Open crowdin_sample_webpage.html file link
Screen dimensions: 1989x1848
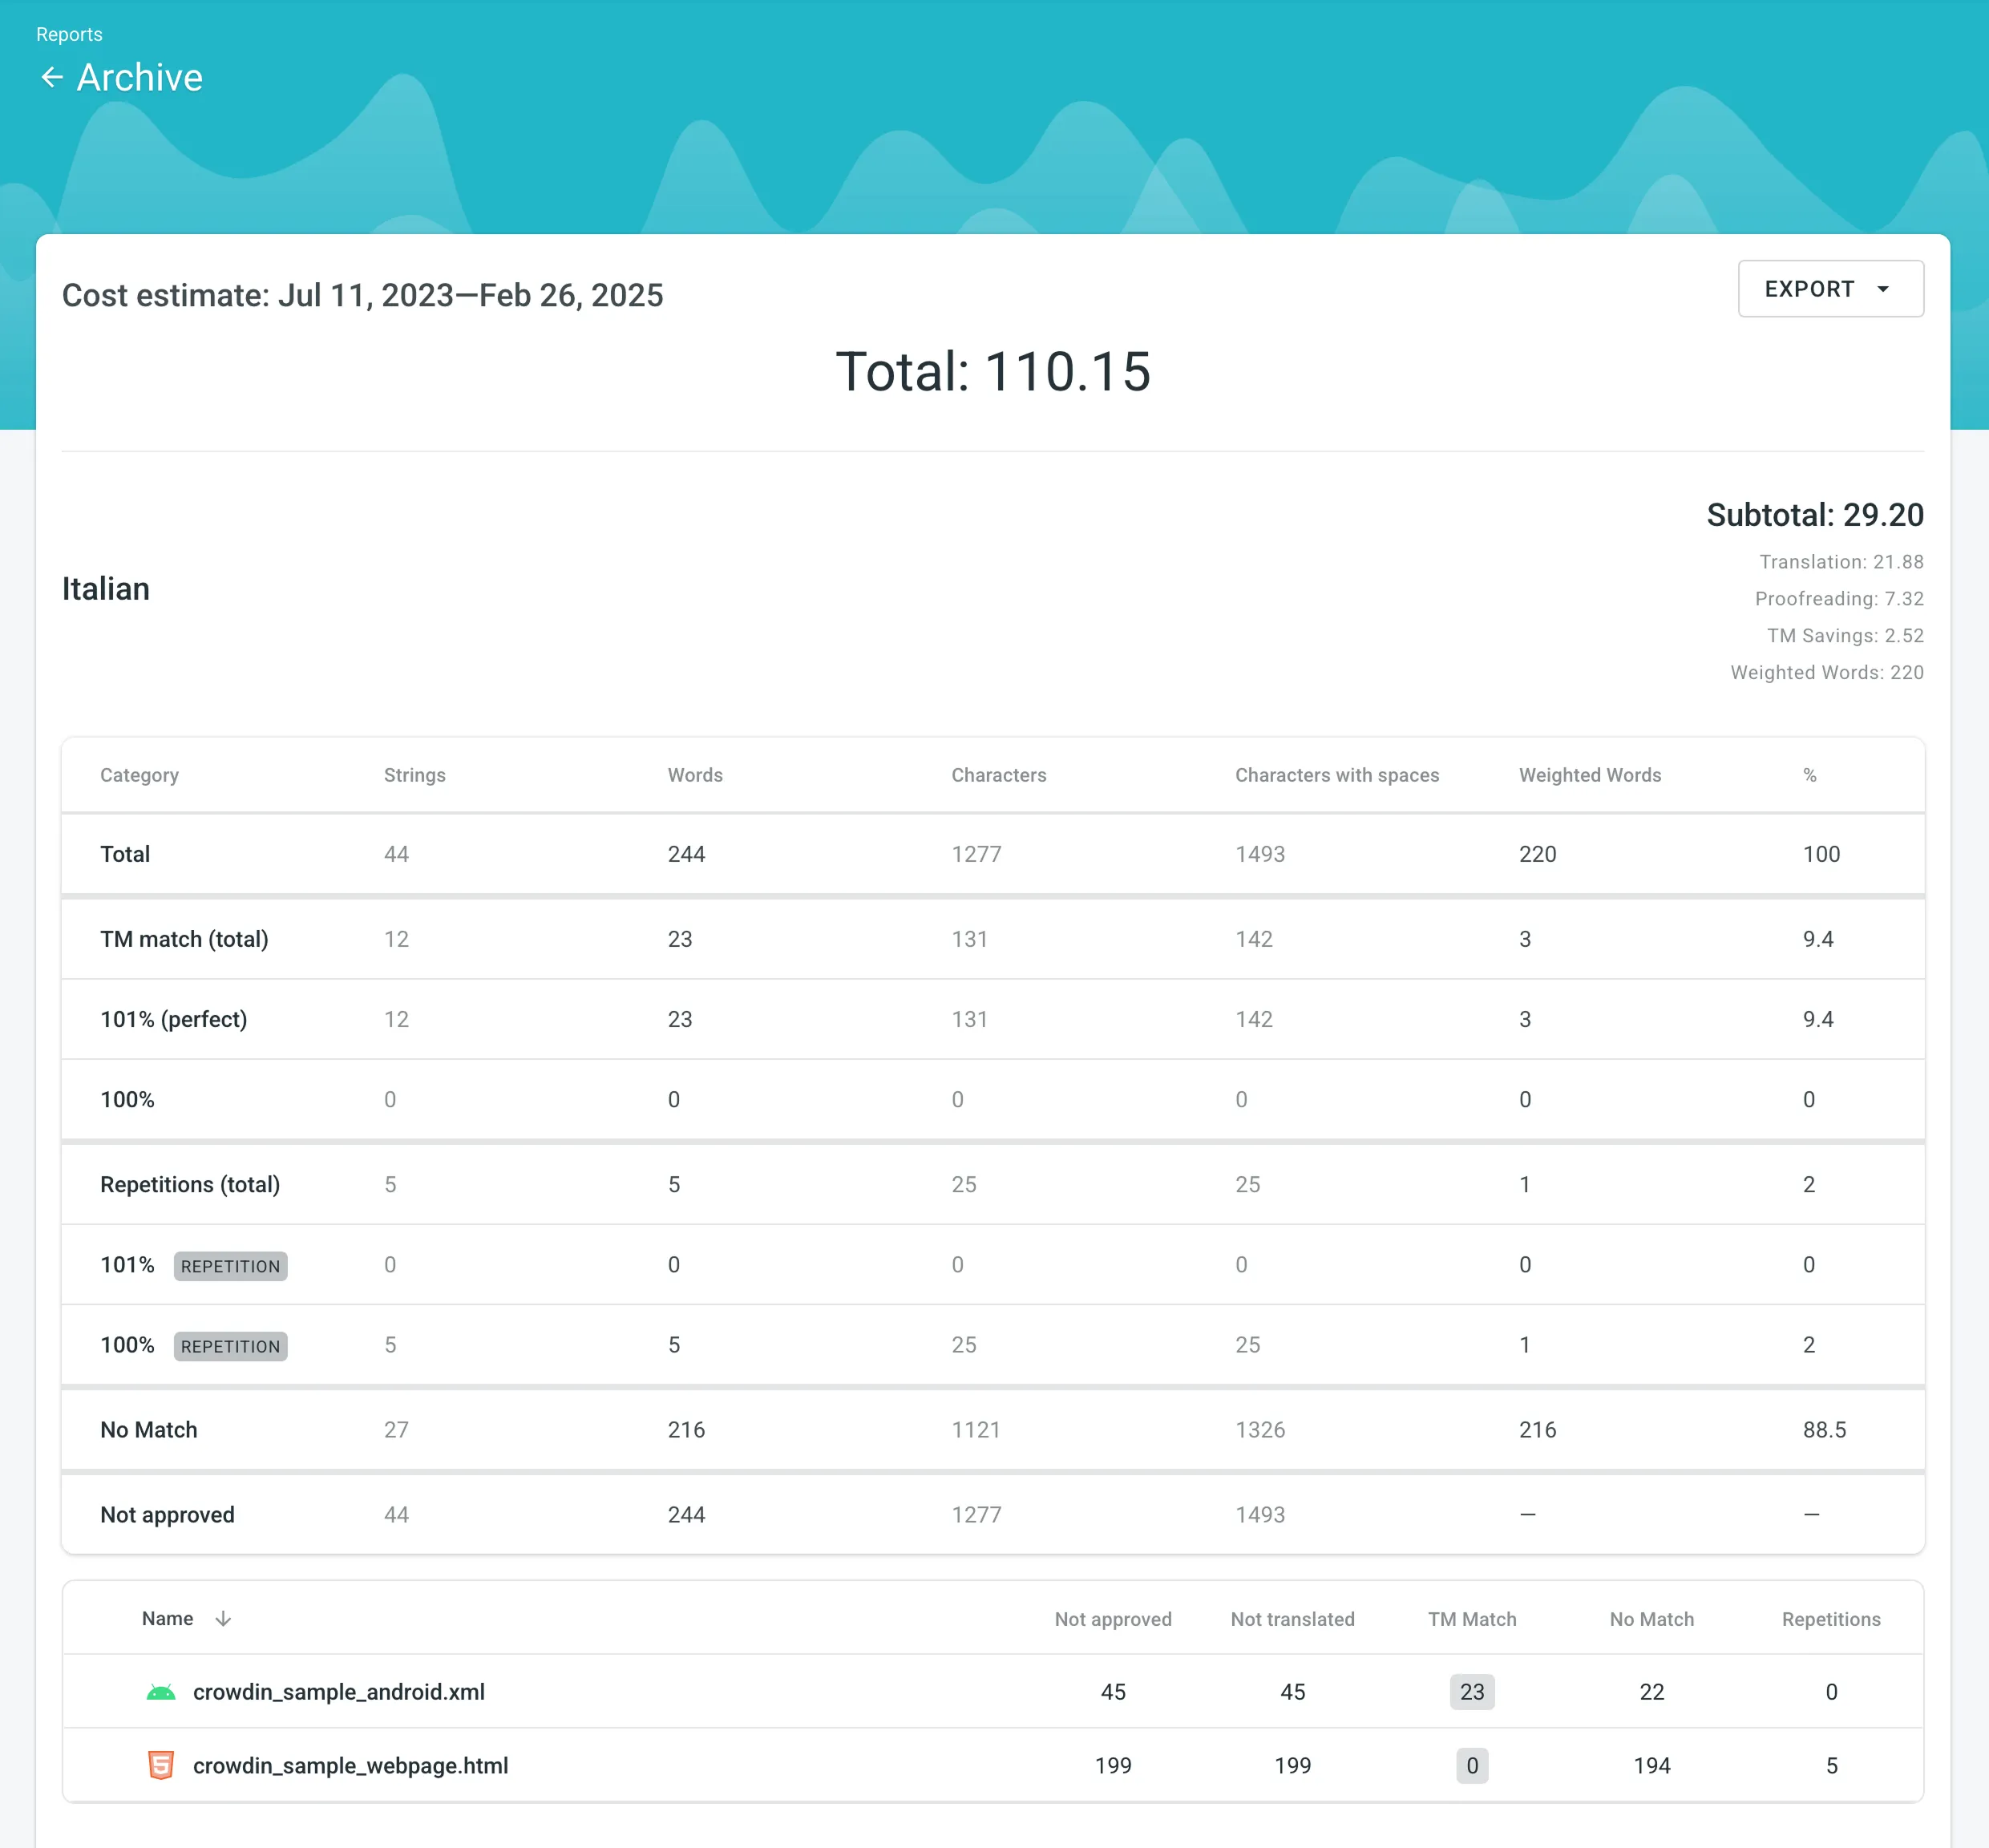pyautogui.click(x=352, y=1765)
